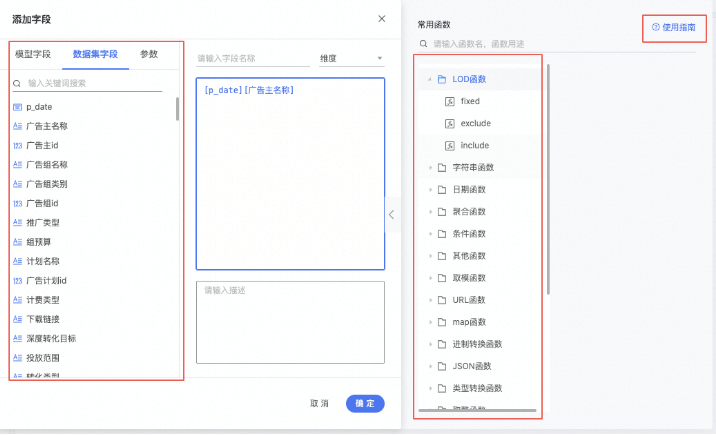Image resolution: width=716 pixels, height=435 pixels.
Task: Insert the 投放范围 field
Action: [43, 358]
